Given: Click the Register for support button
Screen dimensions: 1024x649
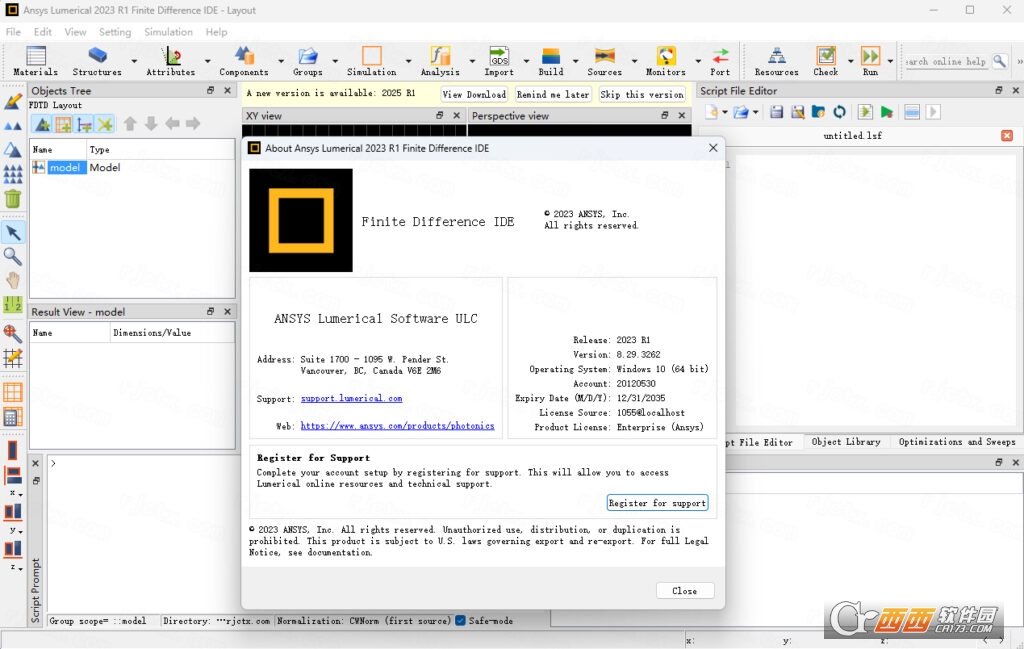Looking at the screenshot, I should [657, 503].
